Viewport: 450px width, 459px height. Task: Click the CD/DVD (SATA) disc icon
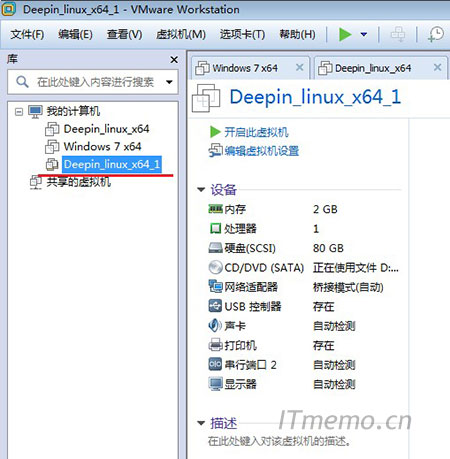click(x=215, y=267)
